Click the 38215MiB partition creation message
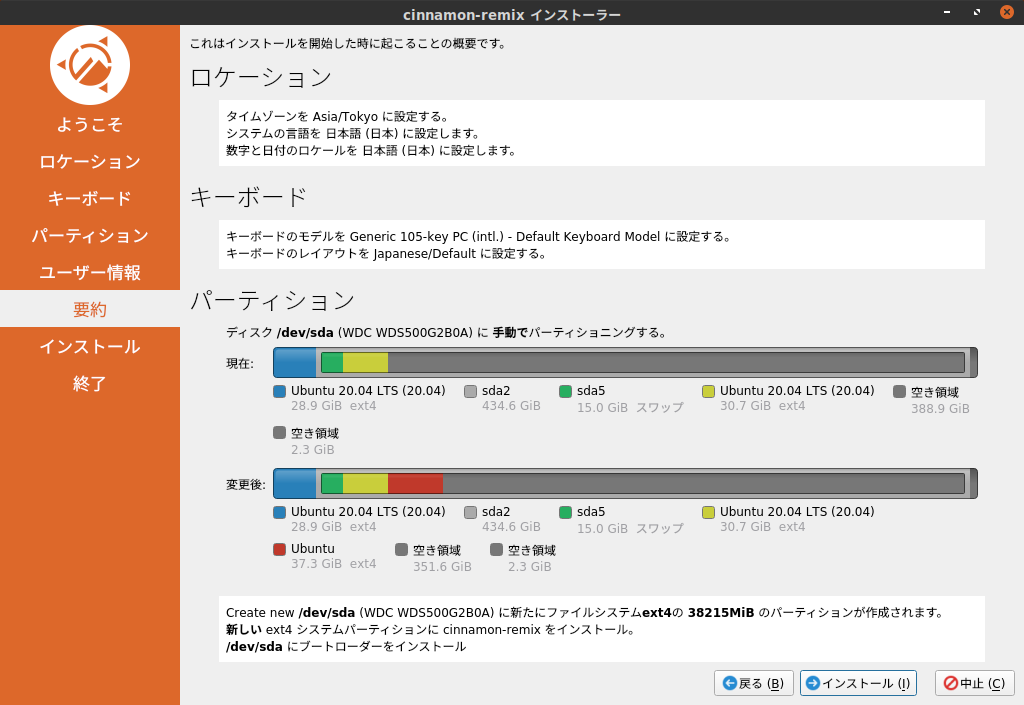This screenshot has width=1024, height=705. pos(585,612)
